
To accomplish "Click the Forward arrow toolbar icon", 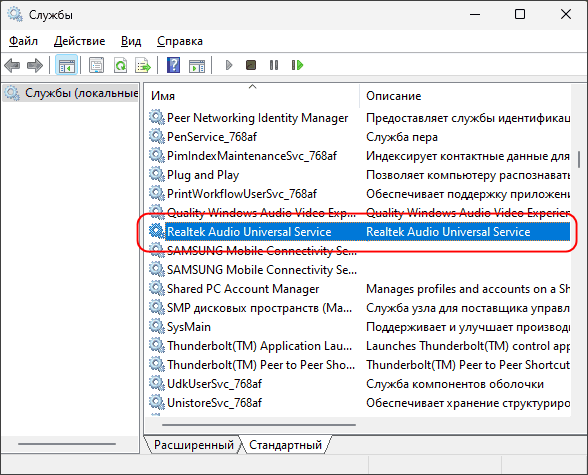I will (x=35, y=66).
